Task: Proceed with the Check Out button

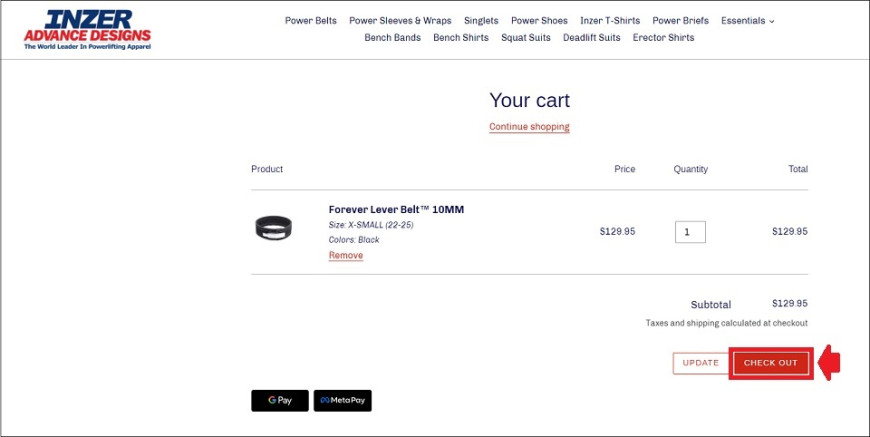Action: click(771, 363)
